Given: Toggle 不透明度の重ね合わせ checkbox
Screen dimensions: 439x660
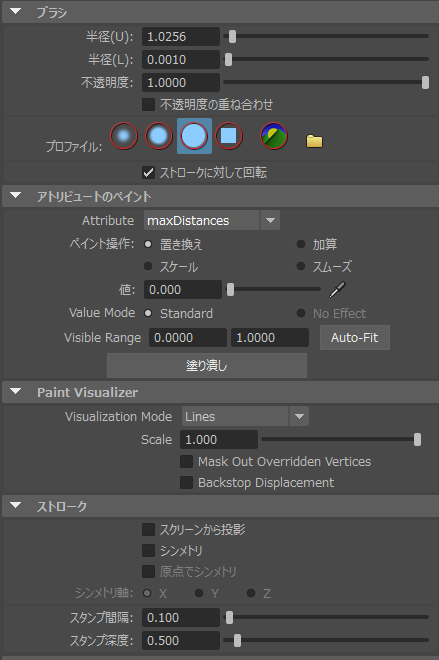Looking at the screenshot, I should click(x=148, y=104).
